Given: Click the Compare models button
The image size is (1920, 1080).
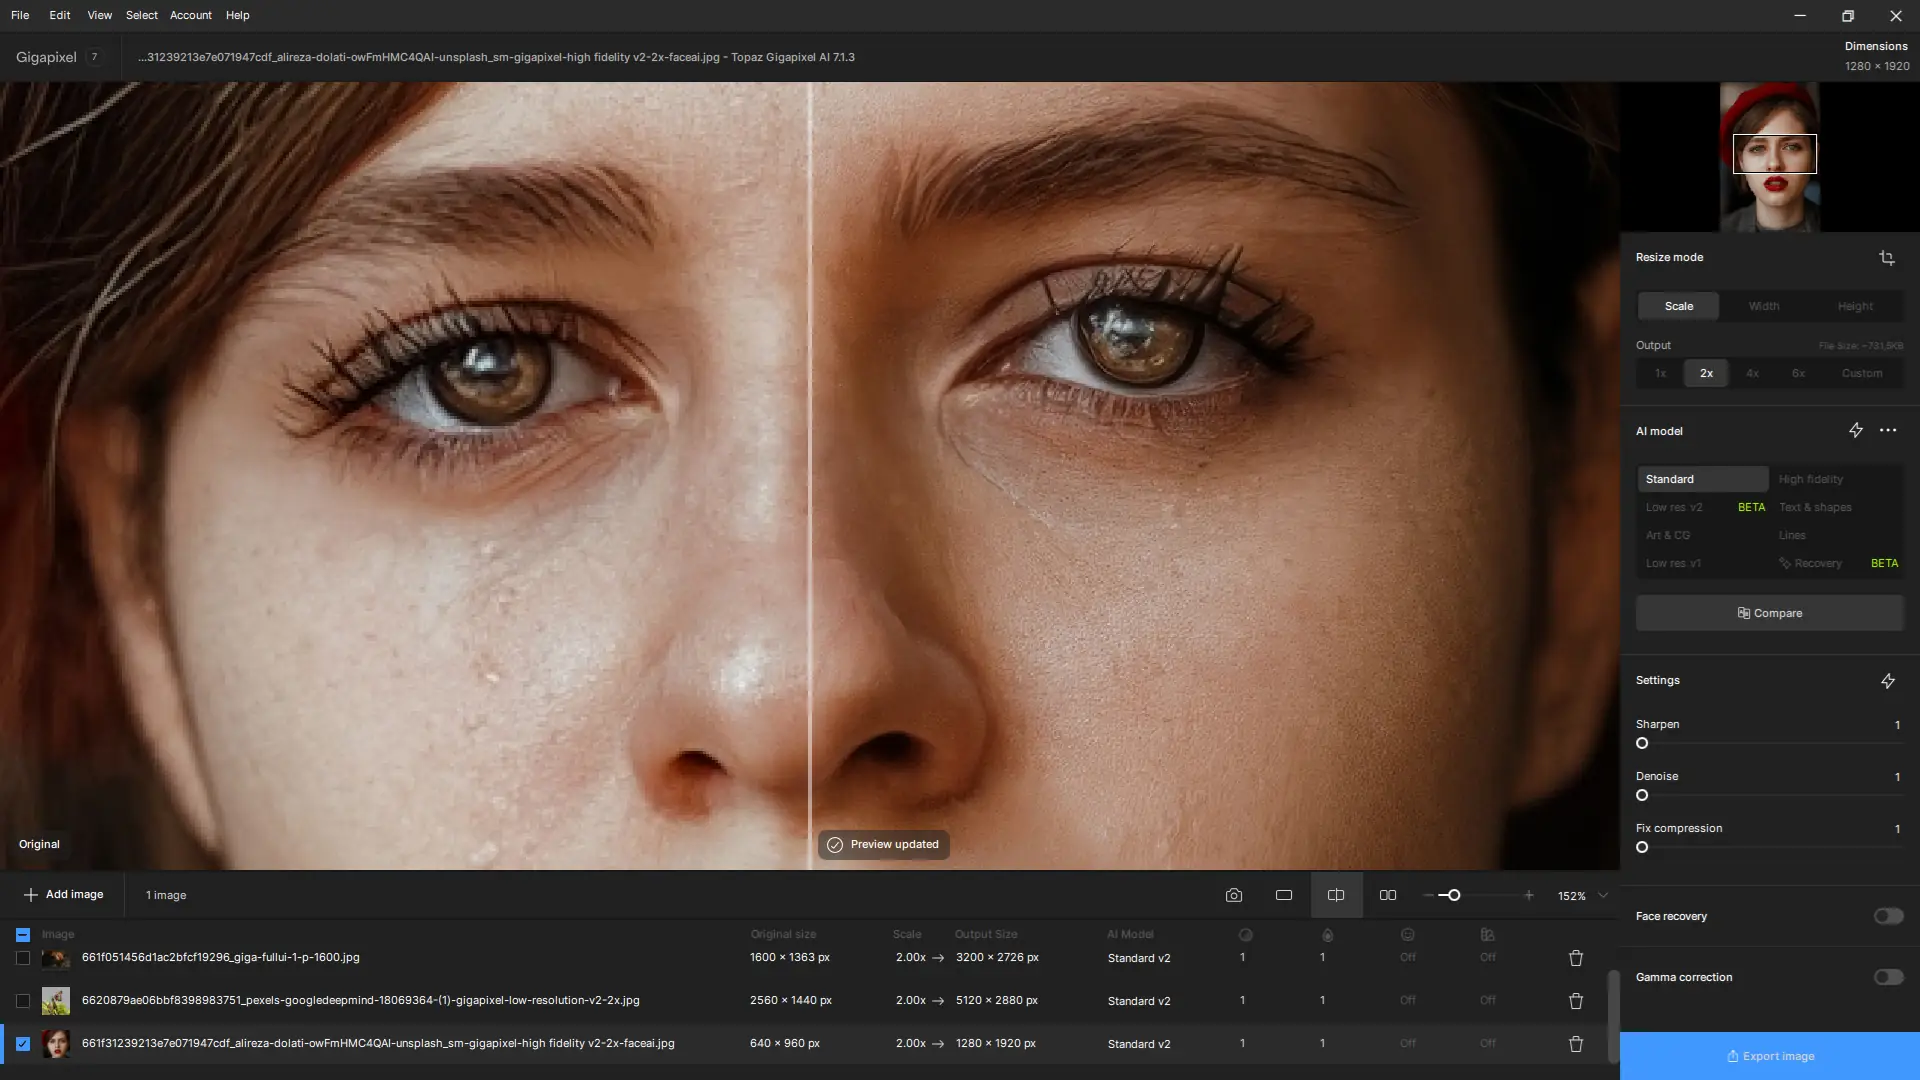Looking at the screenshot, I should pyautogui.click(x=1769, y=614).
